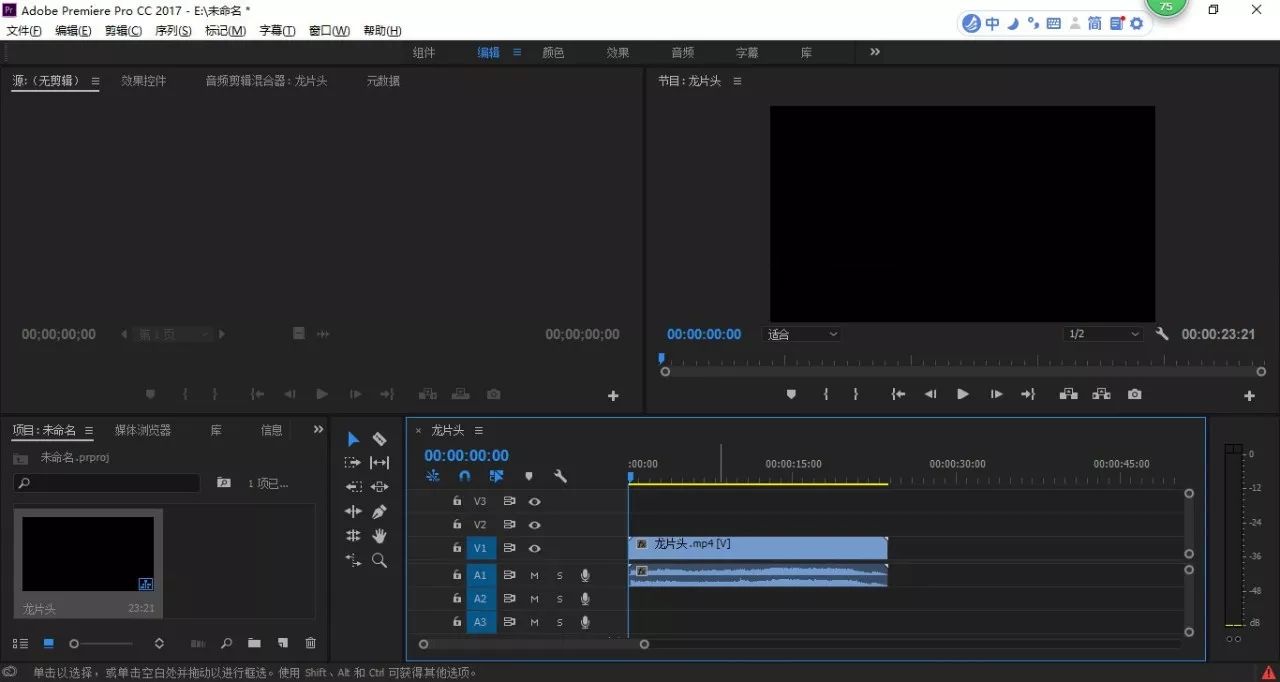Select the Track Select Backward tool

click(x=353, y=487)
